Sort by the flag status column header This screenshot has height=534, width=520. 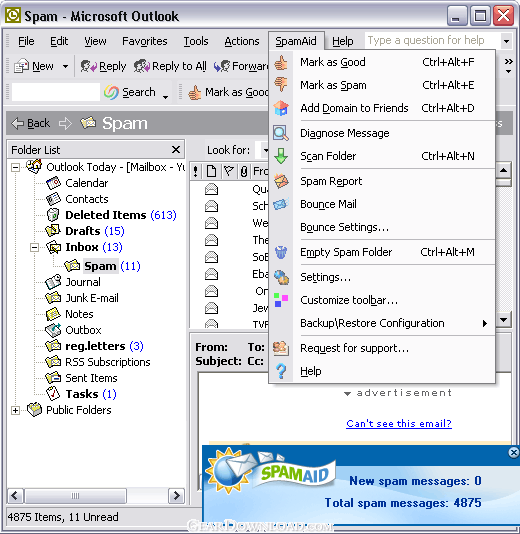[228, 171]
